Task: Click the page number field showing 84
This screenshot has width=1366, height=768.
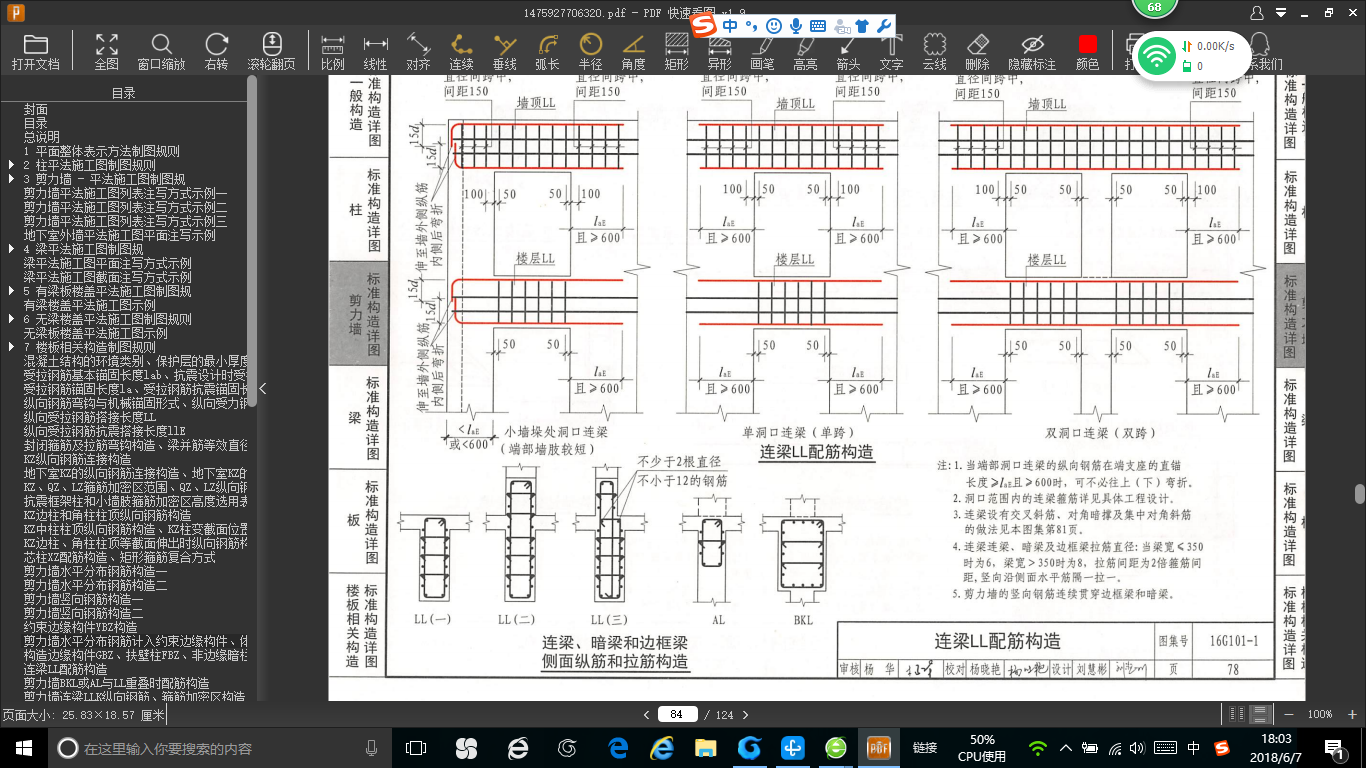Action: point(678,714)
